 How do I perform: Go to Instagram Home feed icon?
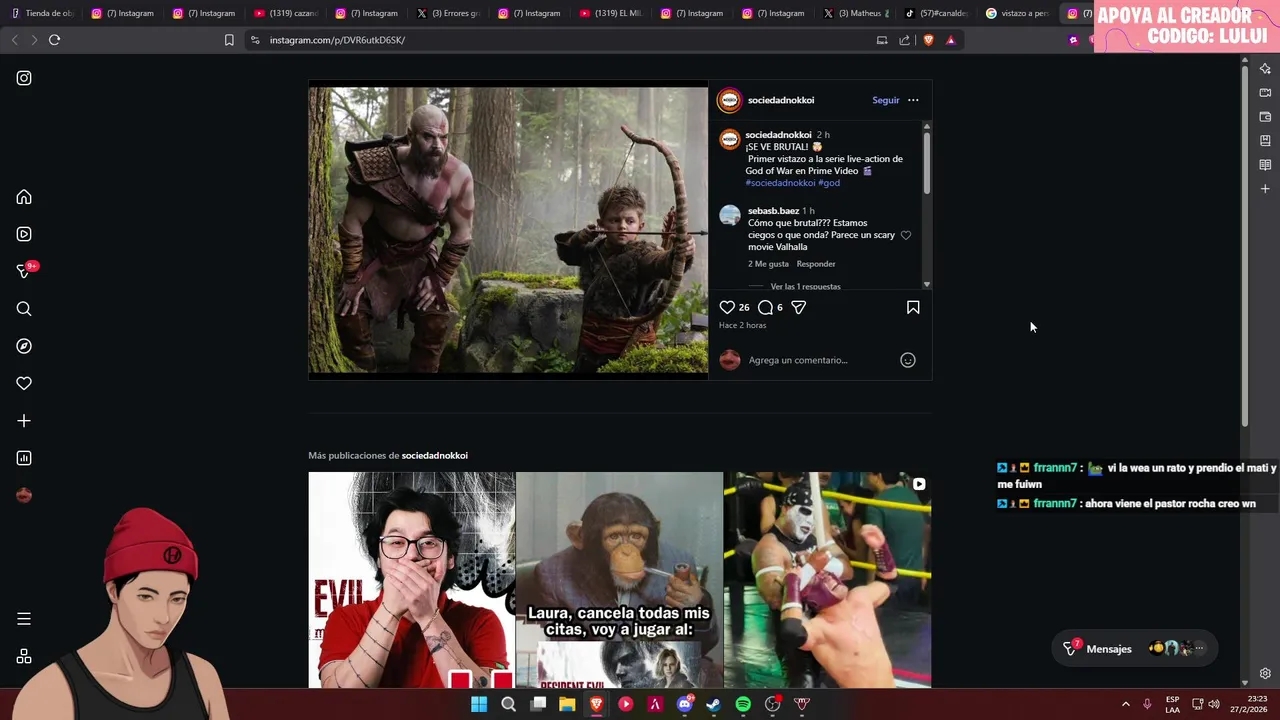click(24, 197)
